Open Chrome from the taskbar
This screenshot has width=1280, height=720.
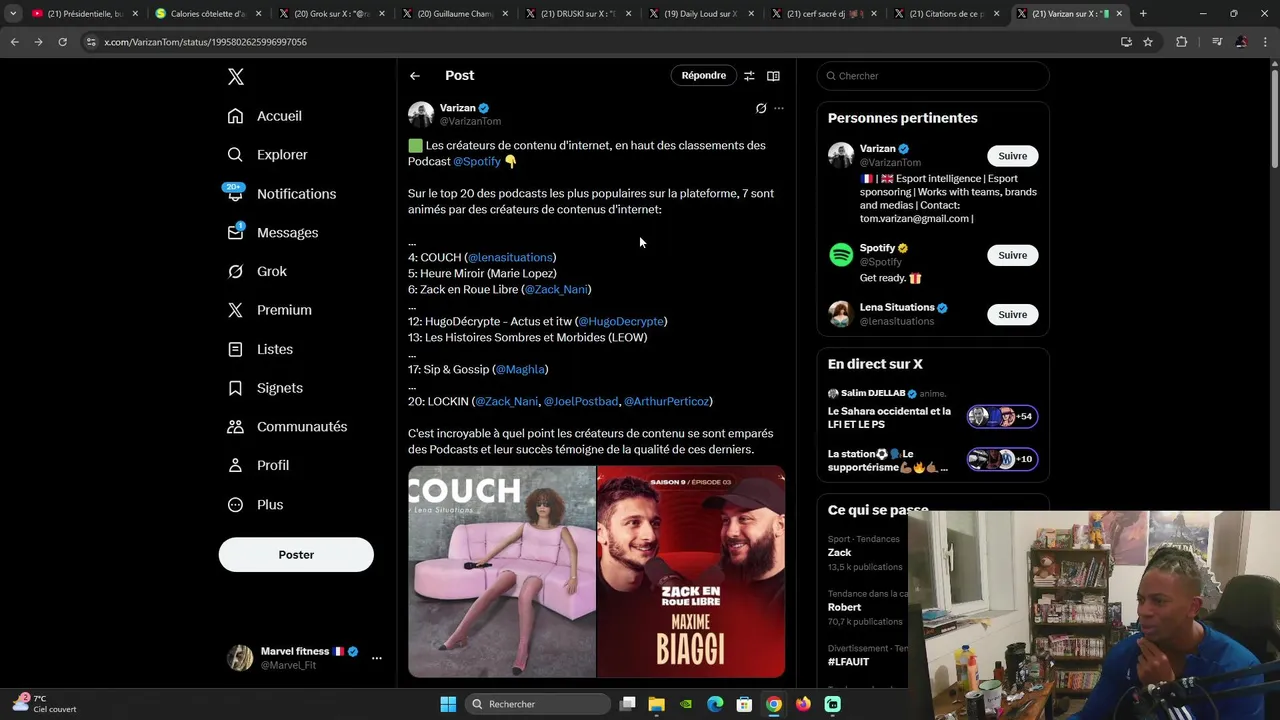[x=774, y=704]
